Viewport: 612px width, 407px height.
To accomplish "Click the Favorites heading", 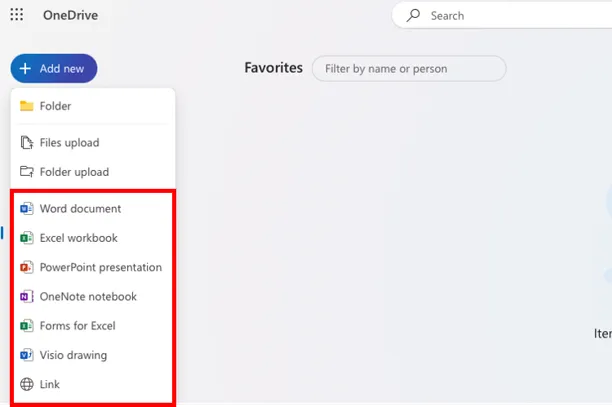I will 273,68.
